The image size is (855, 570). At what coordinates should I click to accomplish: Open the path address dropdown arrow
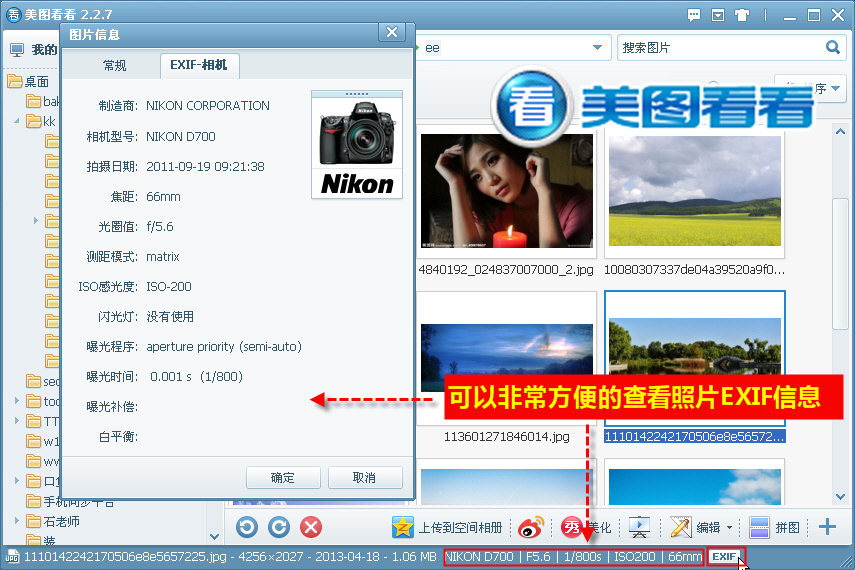click(598, 47)
